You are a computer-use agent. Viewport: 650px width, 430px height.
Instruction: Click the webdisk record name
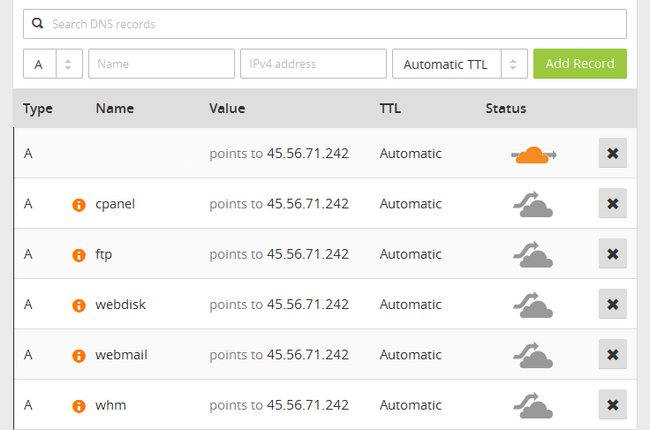(x=120, y=304)
